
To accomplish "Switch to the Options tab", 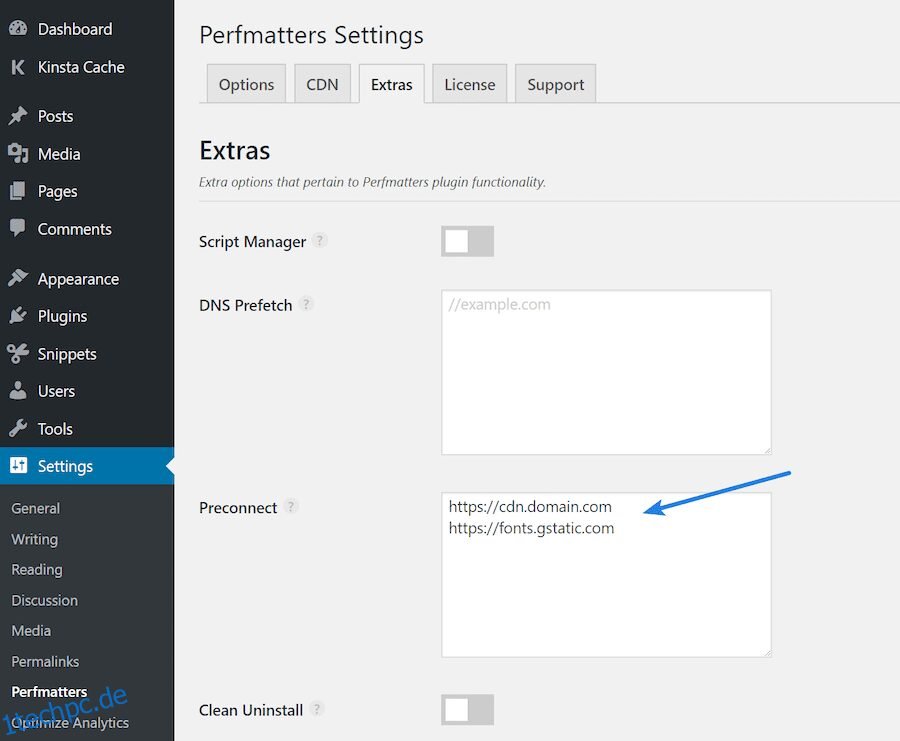I will point(246,85).
